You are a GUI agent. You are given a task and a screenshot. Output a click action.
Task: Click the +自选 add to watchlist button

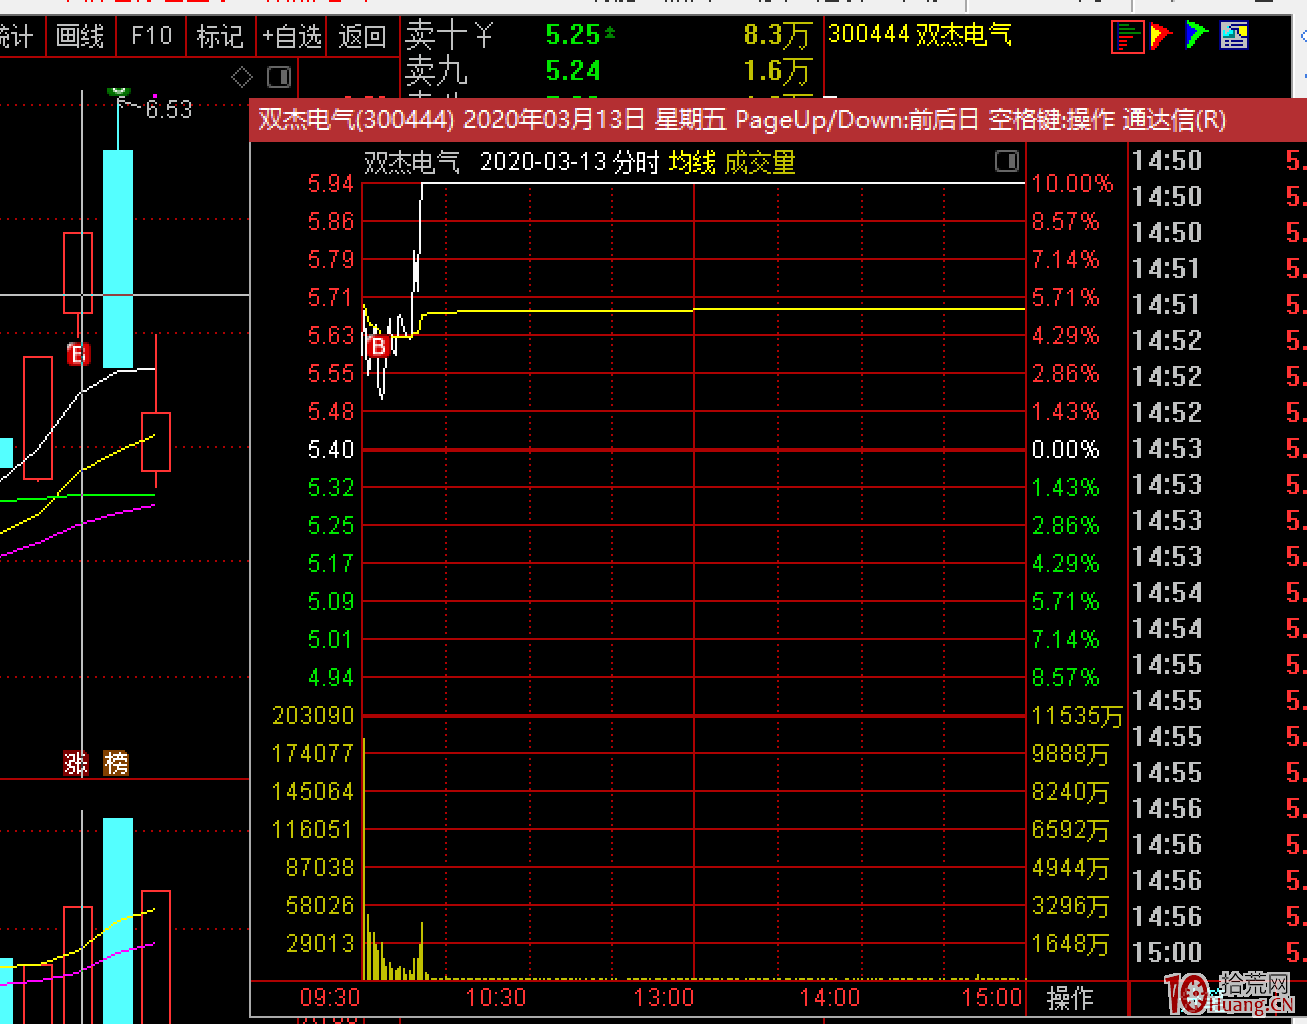click(292, 37)
